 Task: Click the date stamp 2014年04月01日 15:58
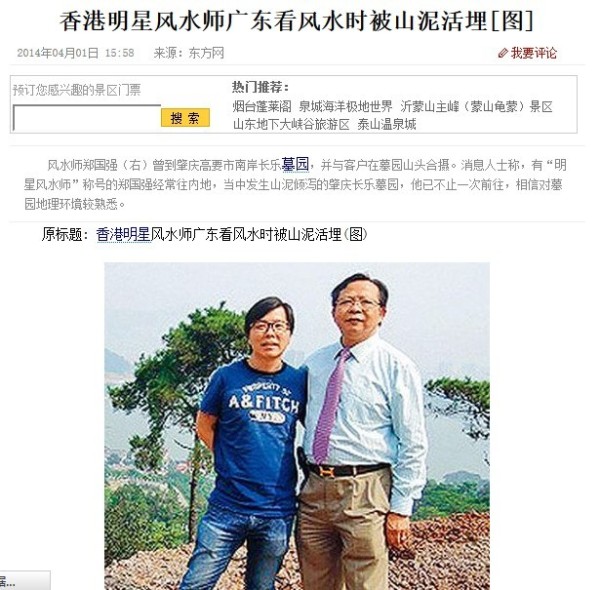[75, 53]
